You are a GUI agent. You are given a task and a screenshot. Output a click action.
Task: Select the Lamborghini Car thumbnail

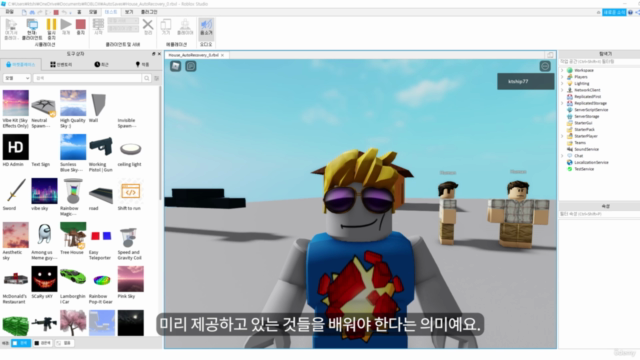point(73,279)
